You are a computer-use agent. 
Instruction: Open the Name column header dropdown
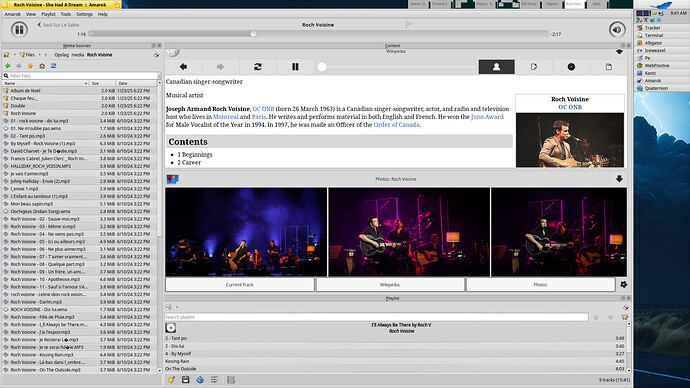coord(86,83)
